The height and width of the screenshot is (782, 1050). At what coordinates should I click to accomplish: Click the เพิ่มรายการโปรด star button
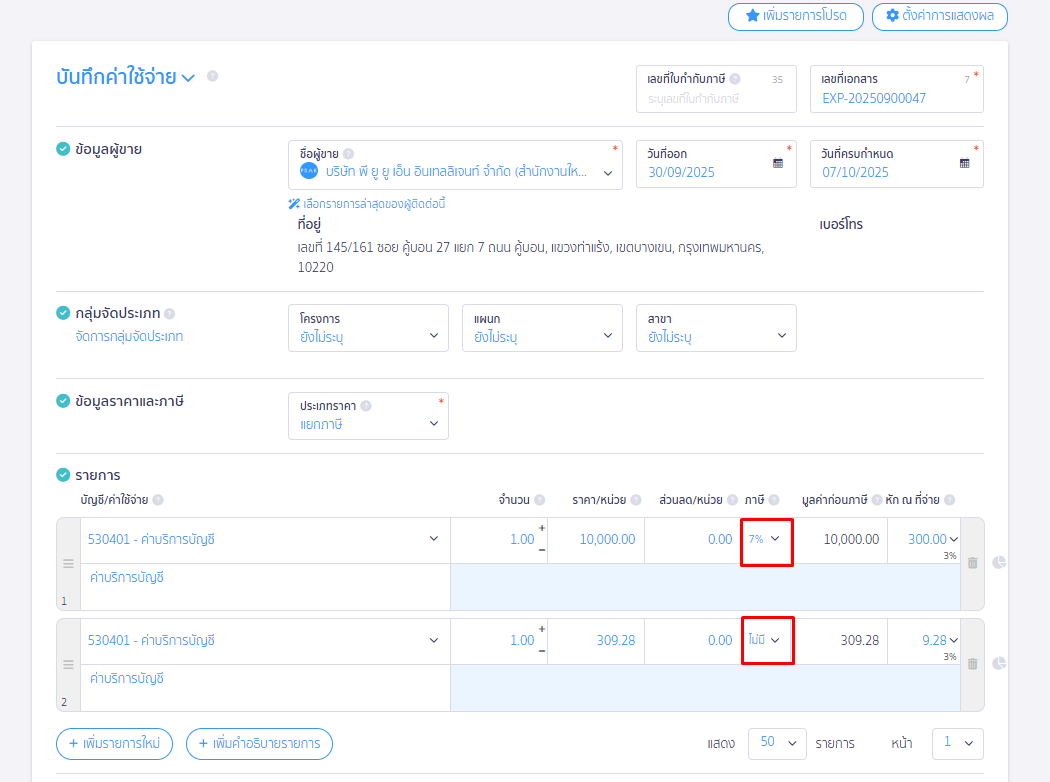click(795, 16)
